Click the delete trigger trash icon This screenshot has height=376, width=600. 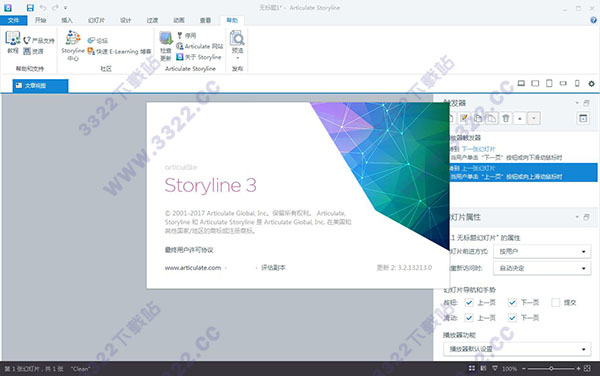point(506,118)
